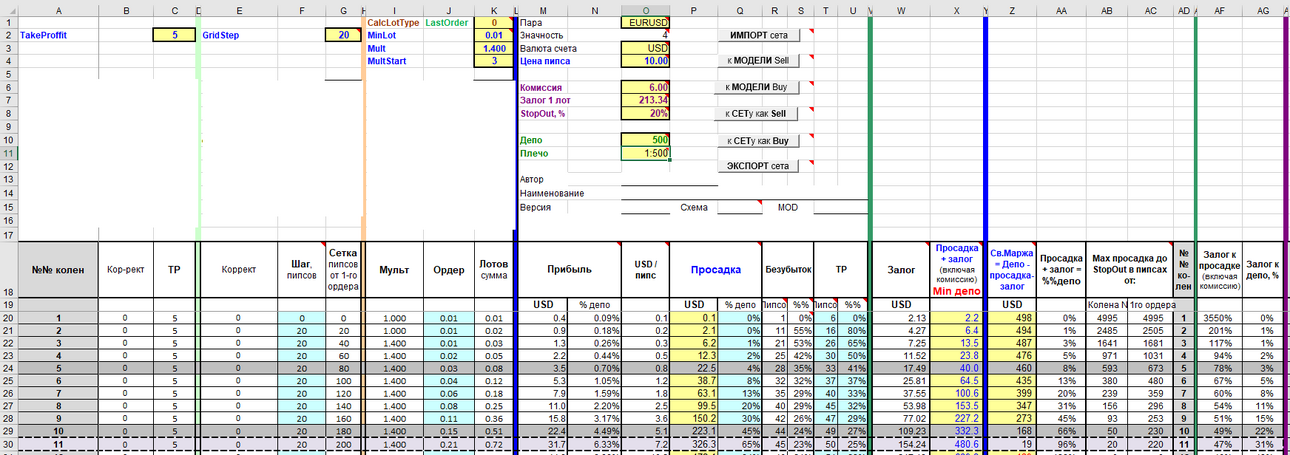Click the Залог к депо, % header

coord(1263,270)
